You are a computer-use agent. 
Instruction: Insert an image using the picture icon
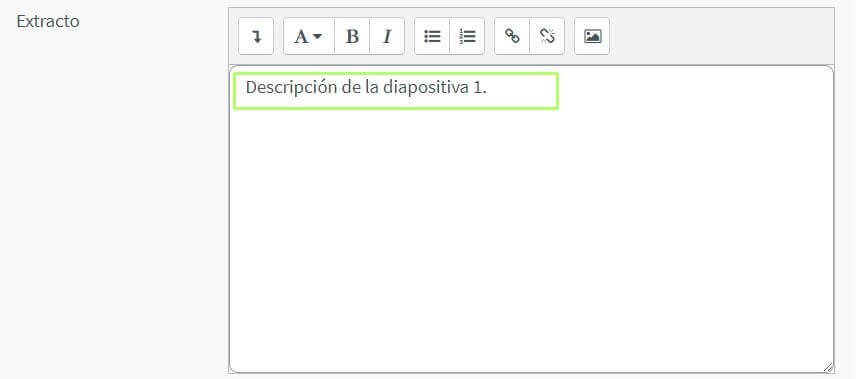(x=592, y=36)
